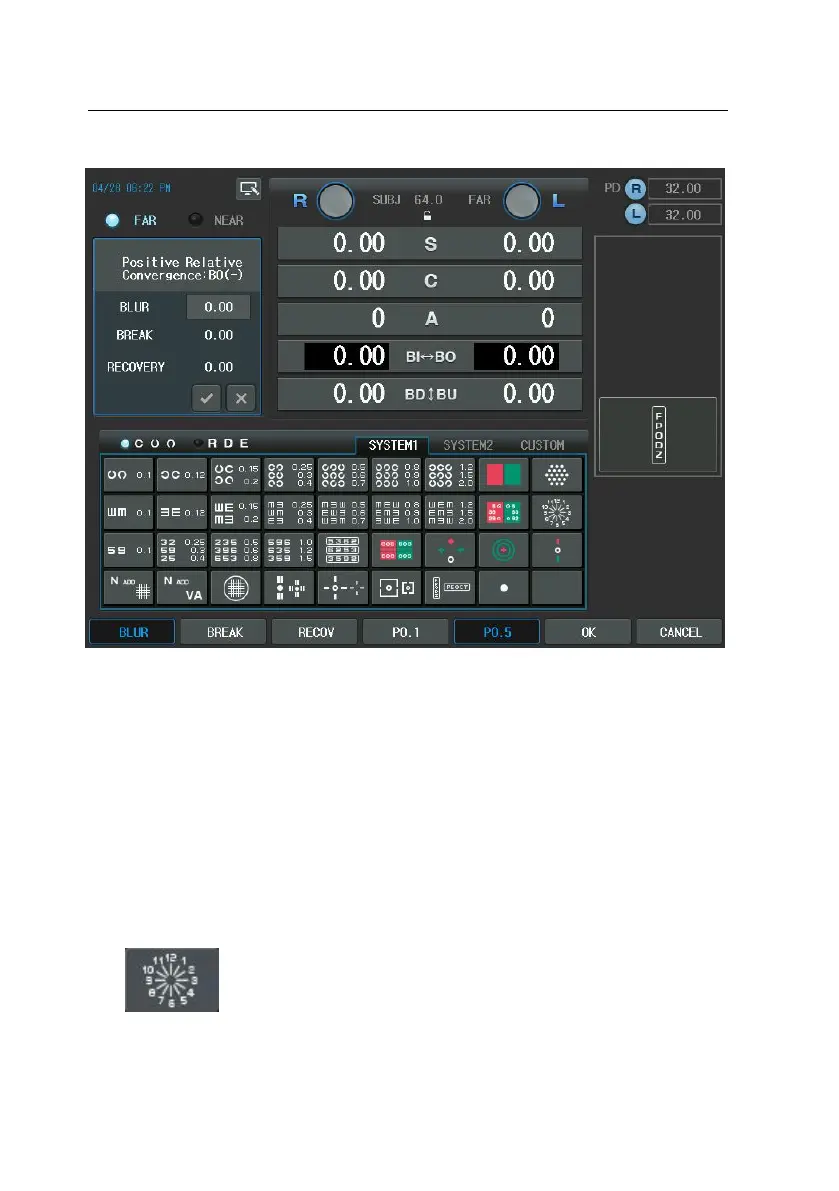Select the concentric green circles chart
The width and height of the screenshot is (839, 1191).
(x=503, y=550)
